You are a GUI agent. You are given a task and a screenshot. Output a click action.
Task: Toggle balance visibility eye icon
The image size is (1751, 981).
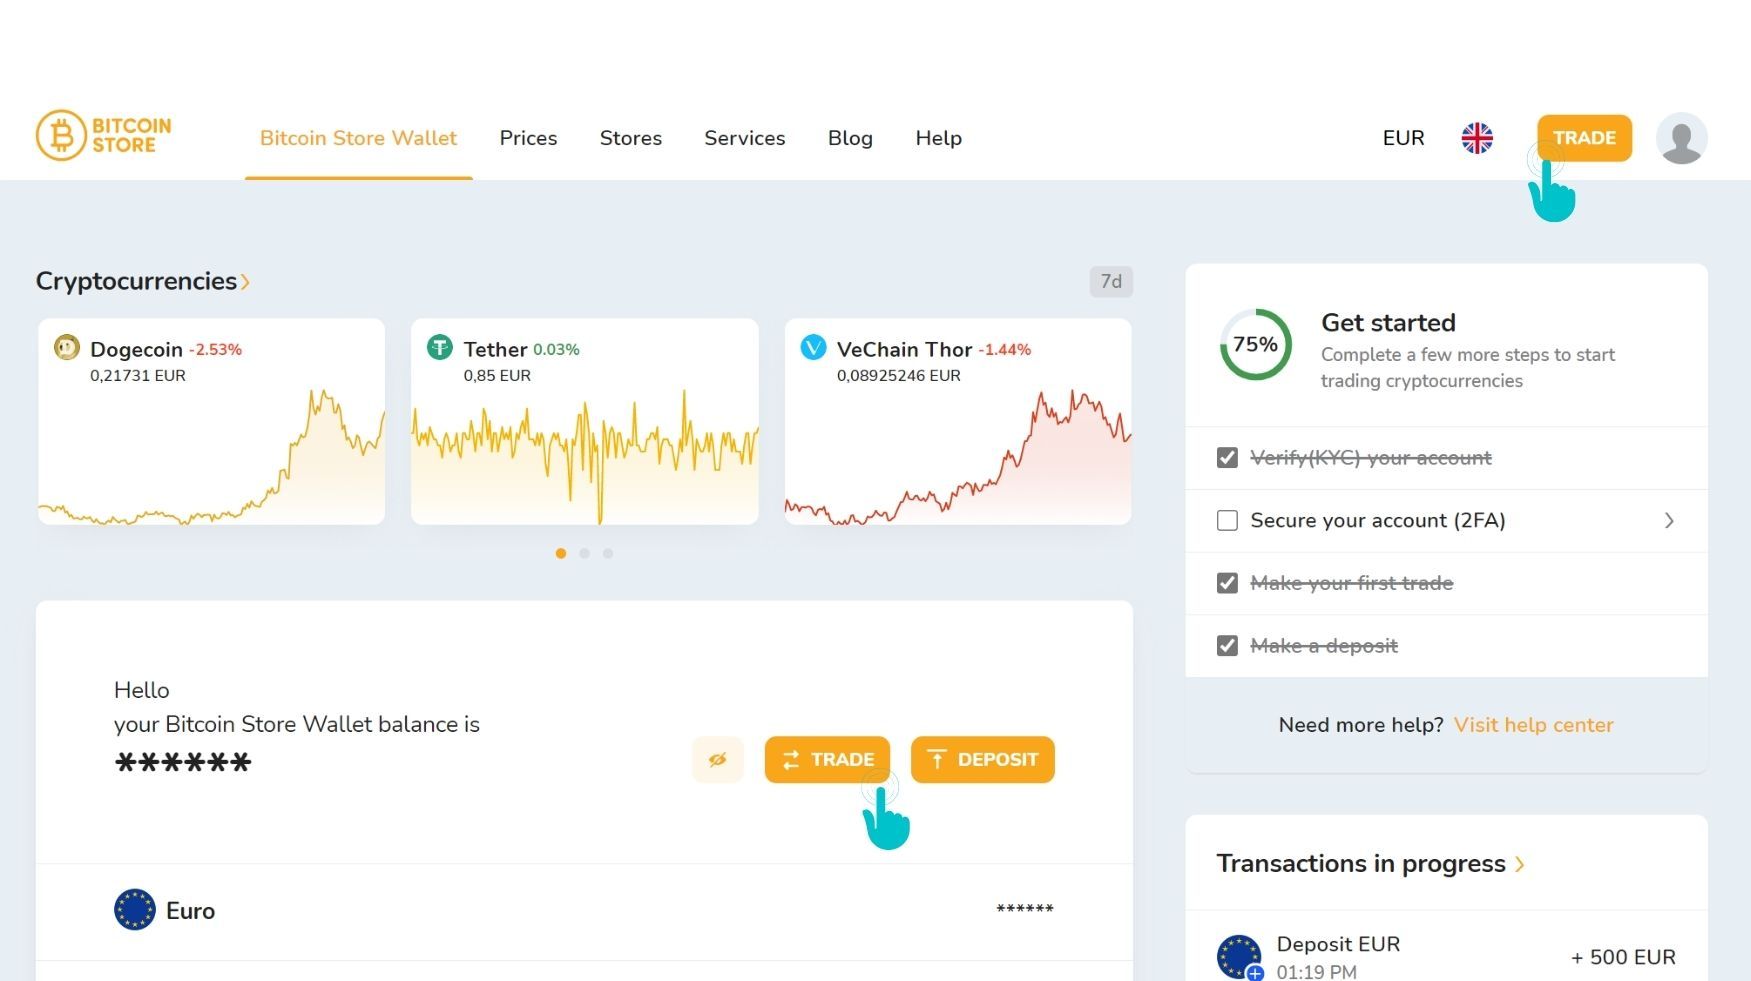tap(718, 760)
